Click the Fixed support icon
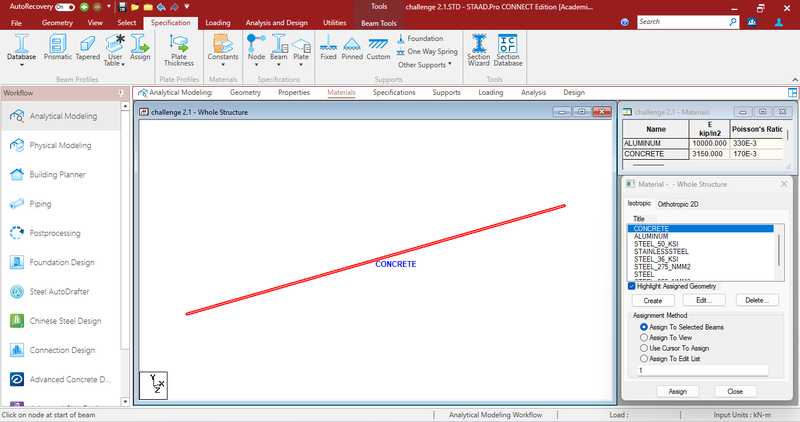 tap(328, 47)
